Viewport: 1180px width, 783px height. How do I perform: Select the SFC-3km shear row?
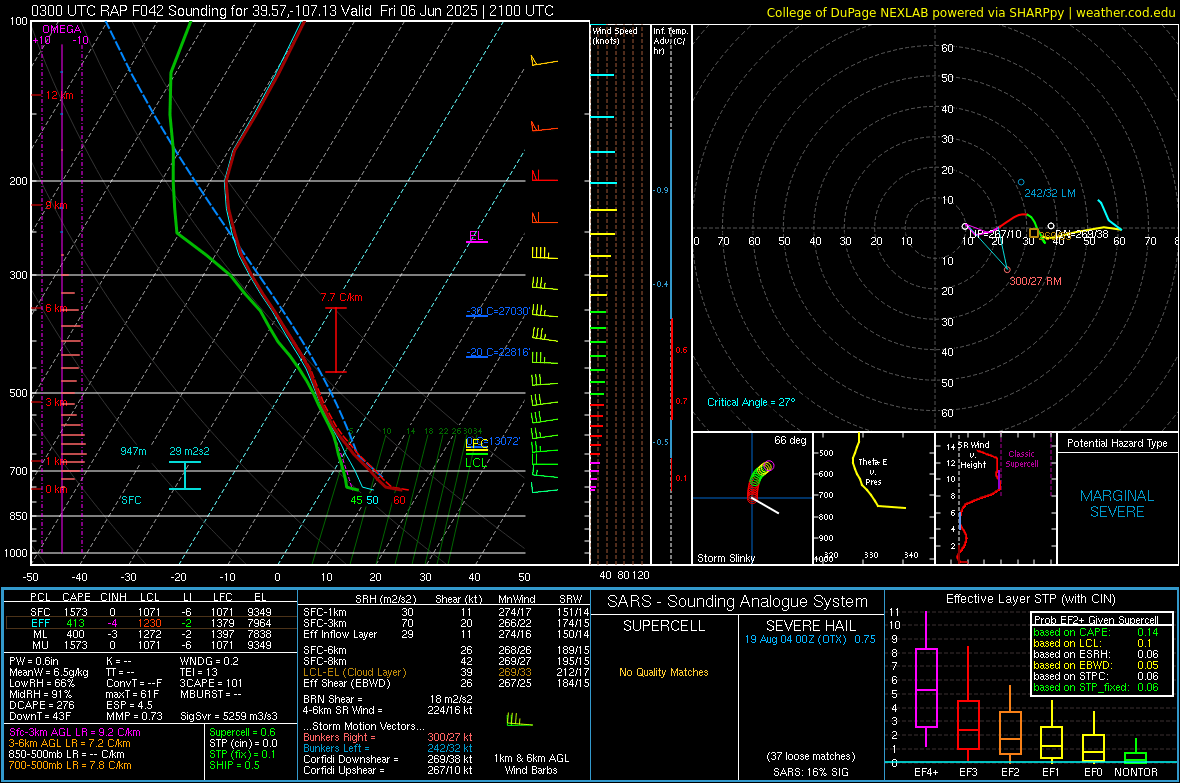446,623
